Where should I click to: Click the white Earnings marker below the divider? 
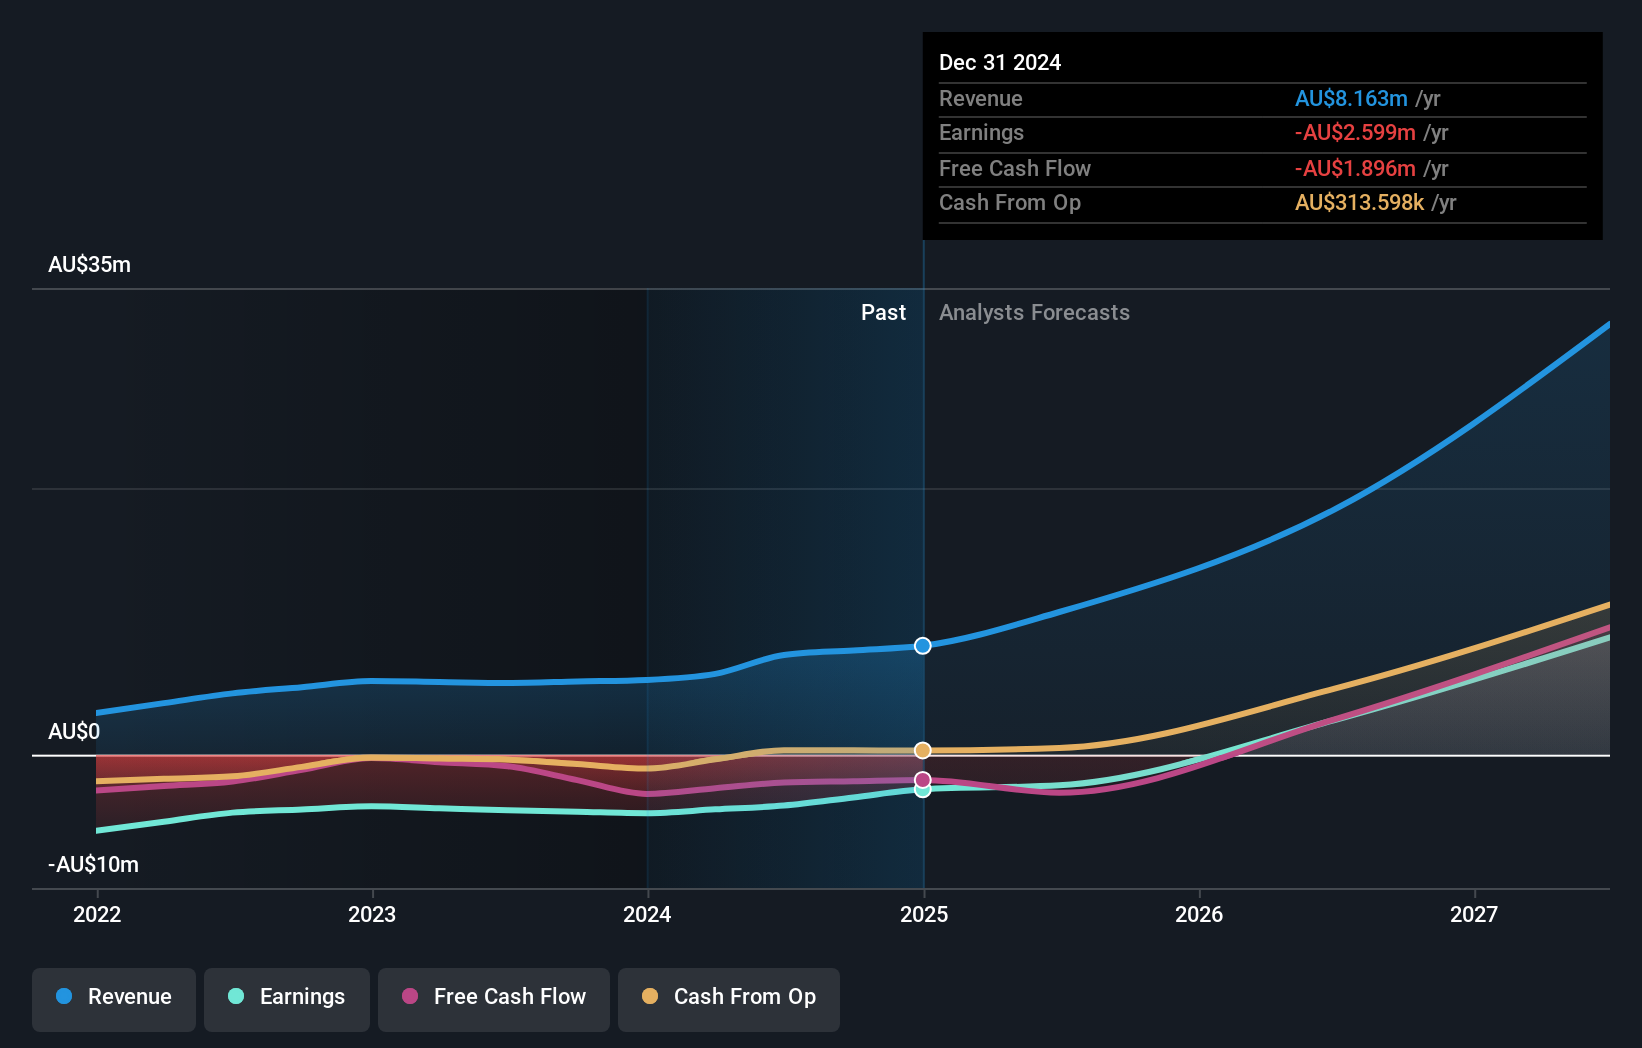click(921, 791)
